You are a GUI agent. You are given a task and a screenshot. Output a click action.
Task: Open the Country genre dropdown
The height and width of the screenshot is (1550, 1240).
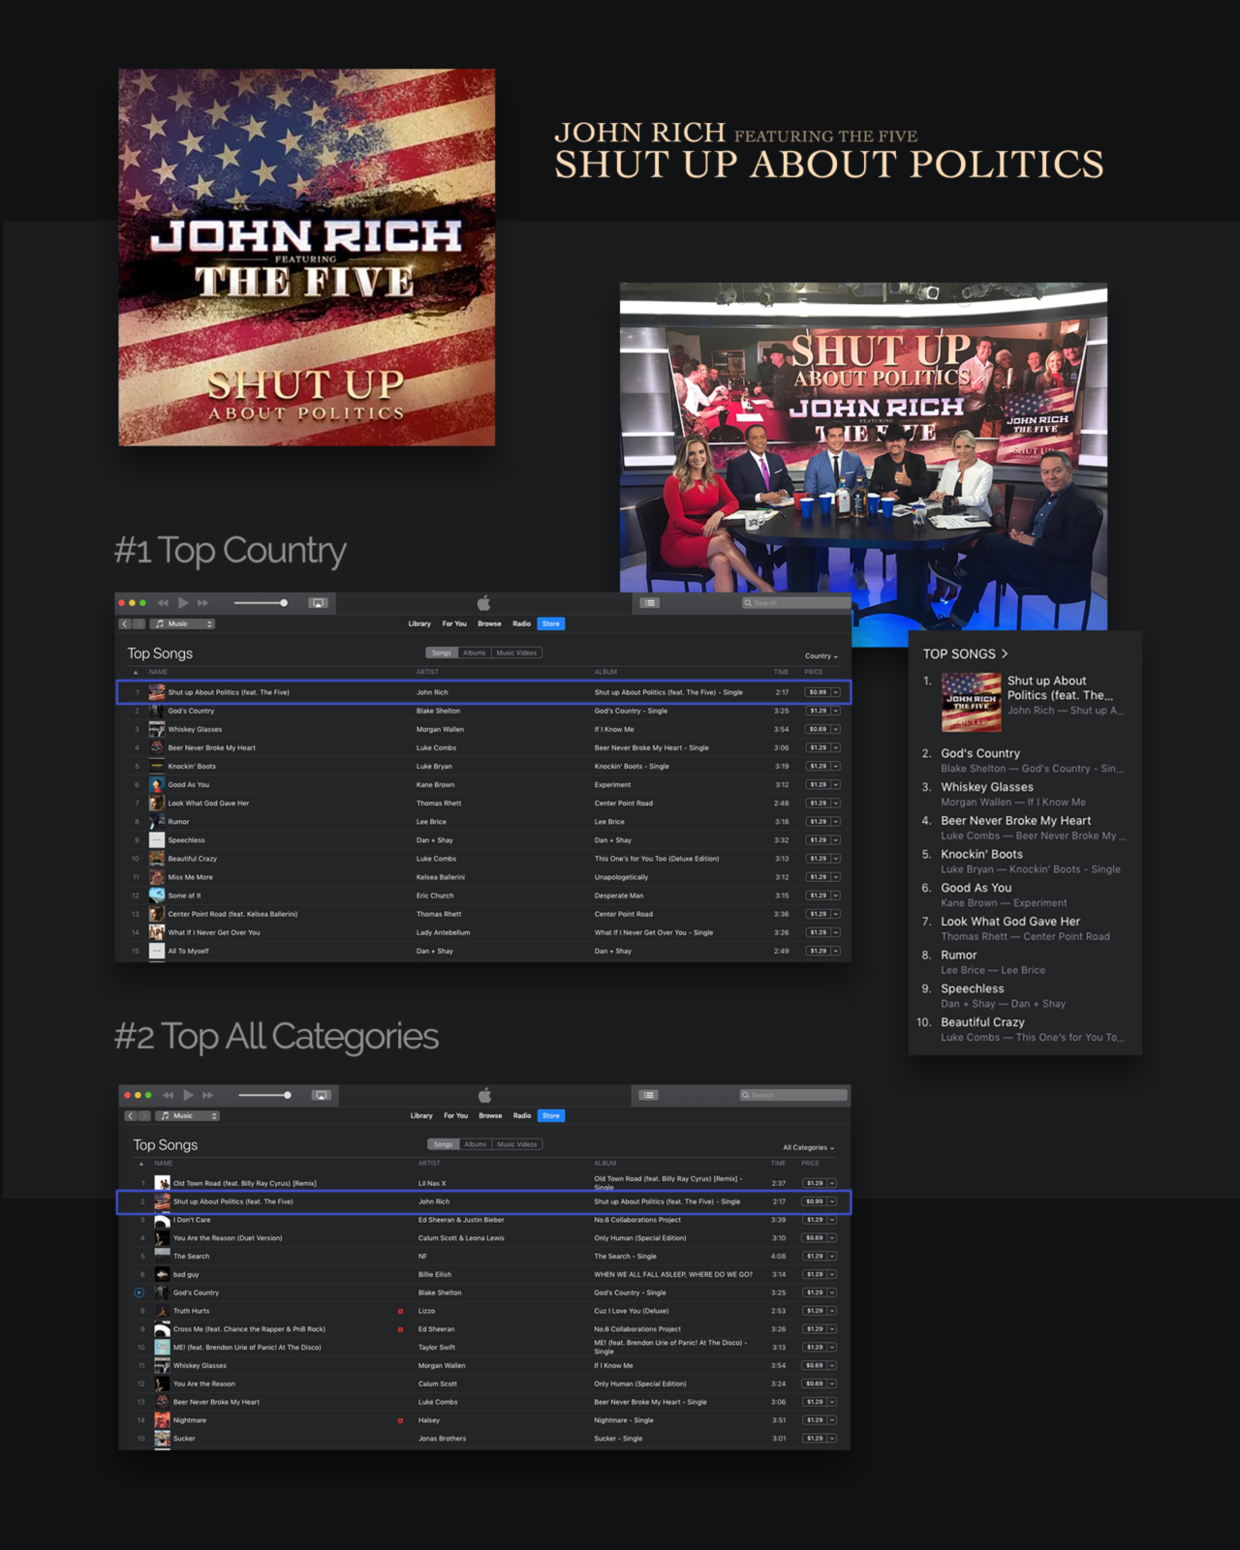[821, 656]
